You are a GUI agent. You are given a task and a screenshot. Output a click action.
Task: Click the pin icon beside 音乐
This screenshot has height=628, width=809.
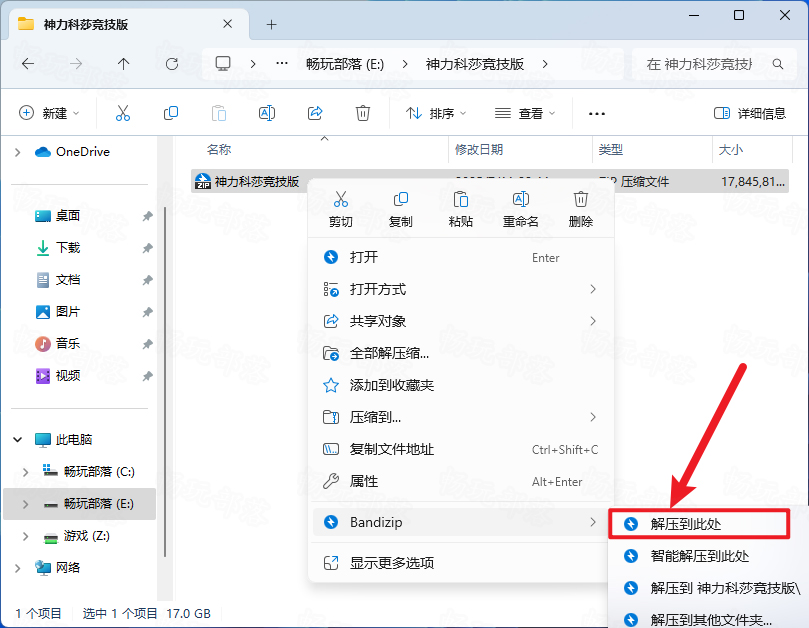tap(148, 344)
